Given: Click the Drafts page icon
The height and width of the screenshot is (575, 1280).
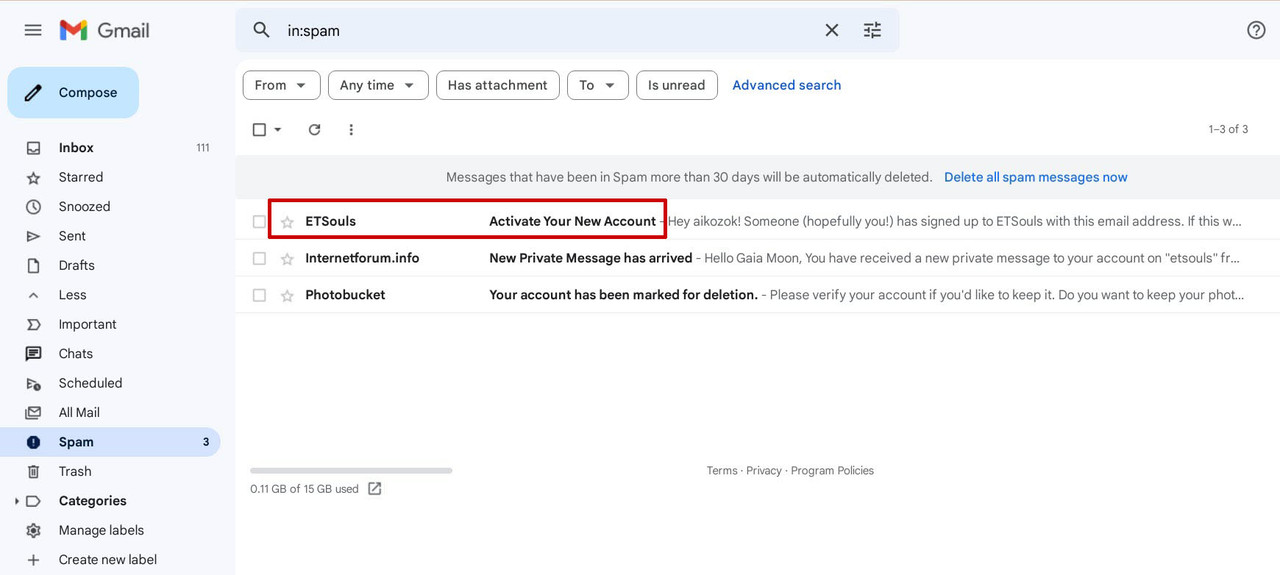Looking at the screenshot, I should (x=33, y=265).
